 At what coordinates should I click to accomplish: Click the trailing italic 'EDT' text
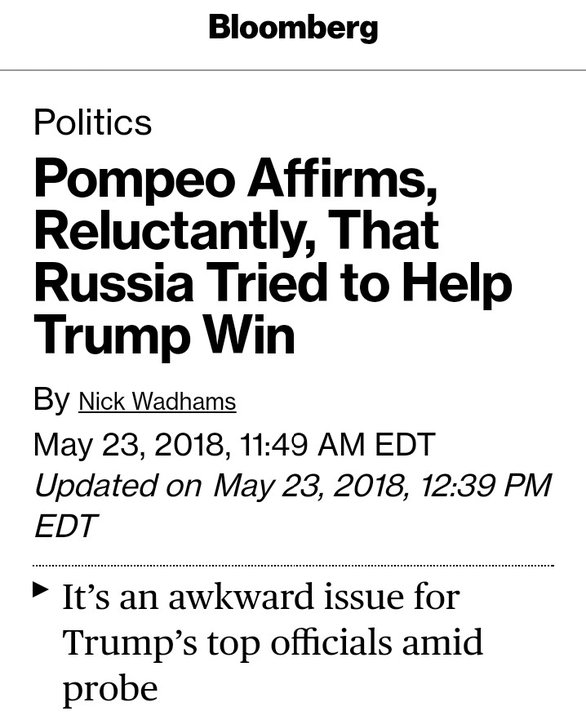click(66, 526)
